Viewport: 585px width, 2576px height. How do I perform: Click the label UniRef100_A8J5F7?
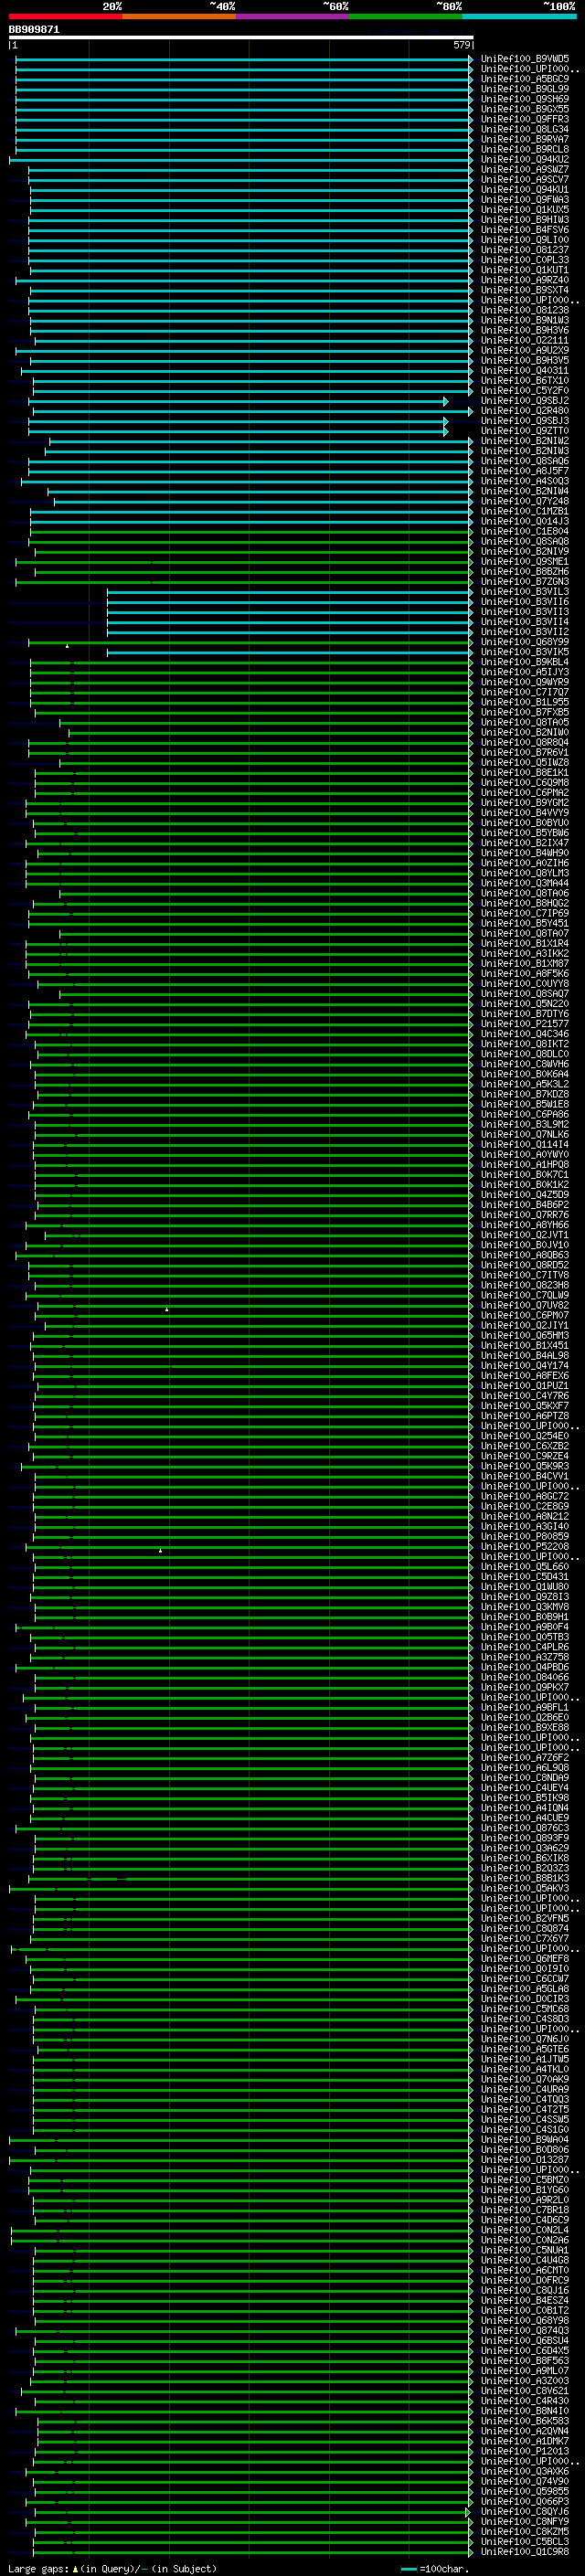click(525, 471)
